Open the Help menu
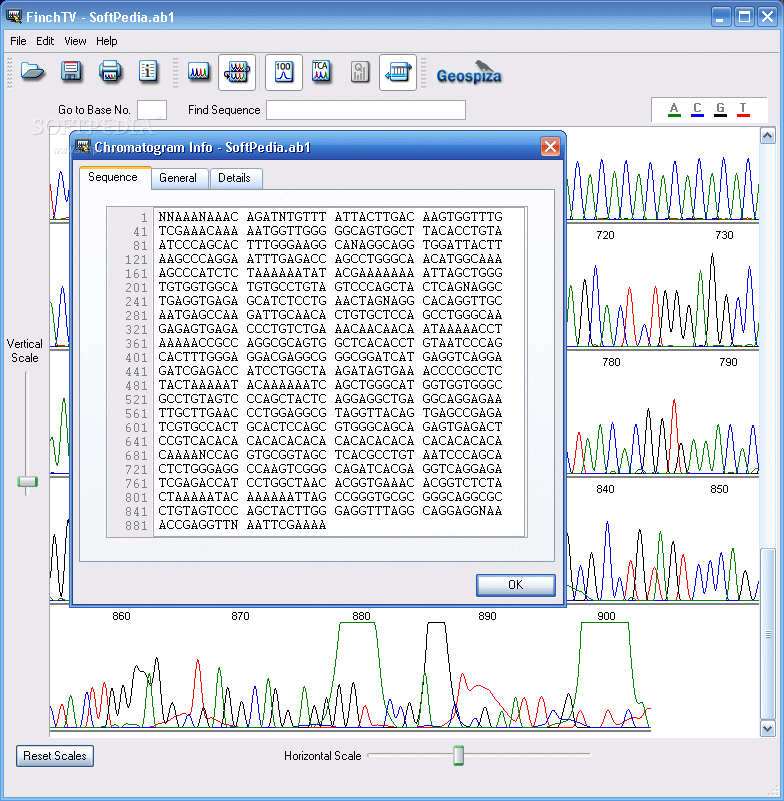This screenshot has width=784, height=801. coord(107,41)
